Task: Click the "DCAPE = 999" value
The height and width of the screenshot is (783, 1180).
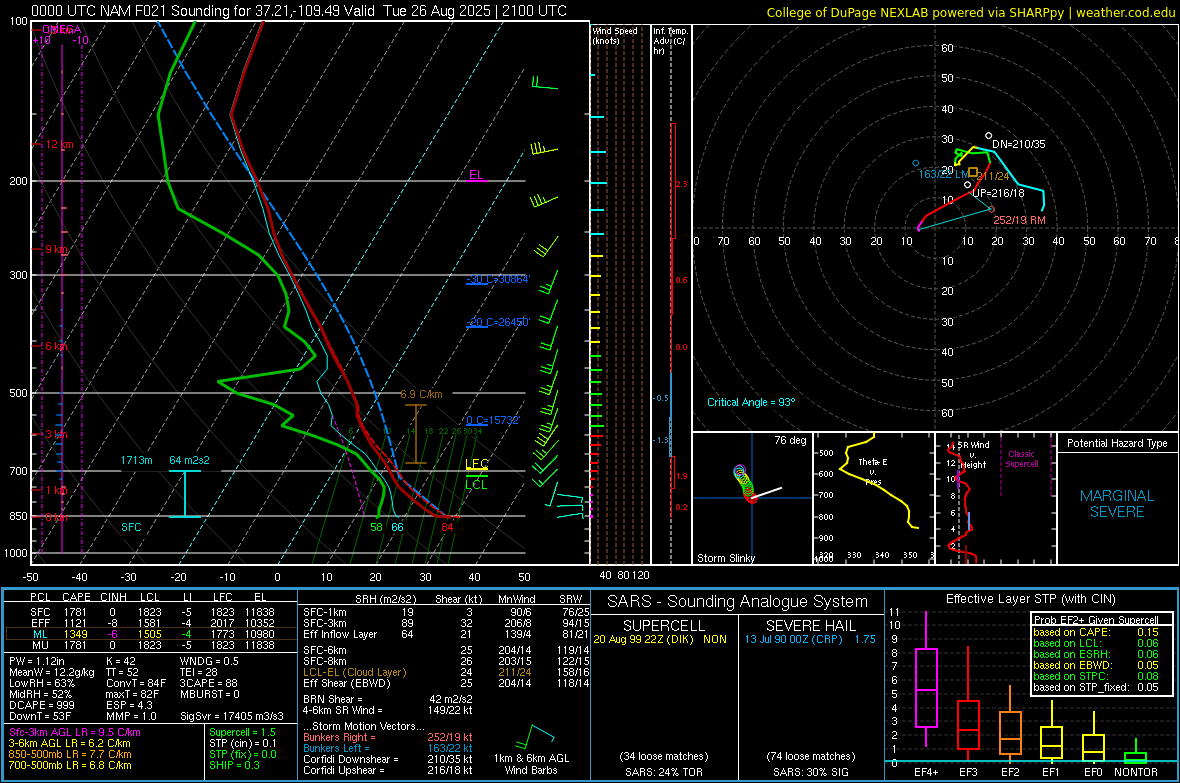Action: 41,705
